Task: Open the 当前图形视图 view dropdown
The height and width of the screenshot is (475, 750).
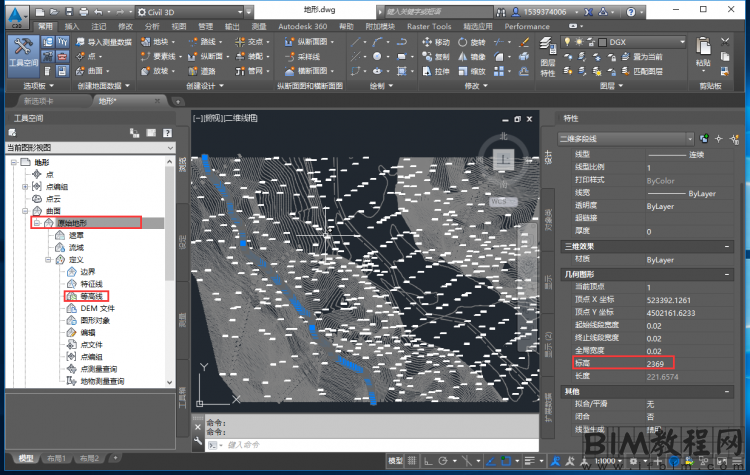Action: (x=90, y=148)
